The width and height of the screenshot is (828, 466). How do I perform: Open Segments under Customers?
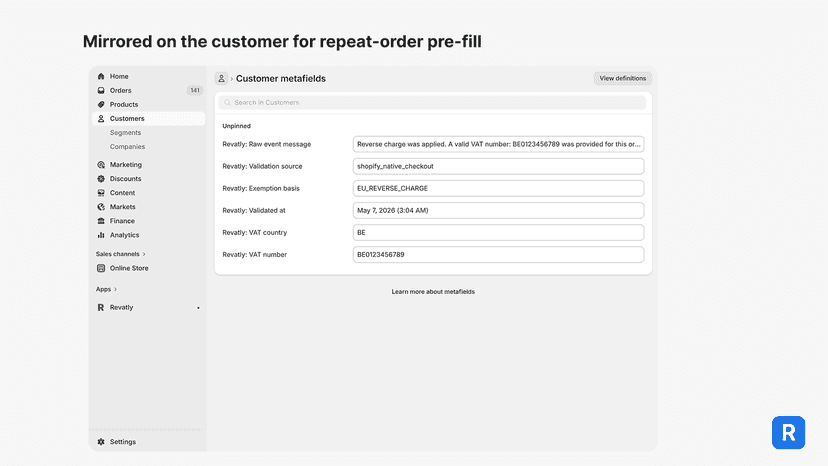[x=125, y=133]
